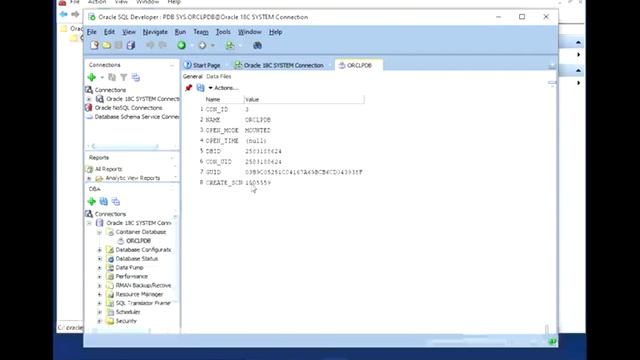Expand the Database Configuration node
Viewport: 640px width, 360px height.
(x=100, y=250)
